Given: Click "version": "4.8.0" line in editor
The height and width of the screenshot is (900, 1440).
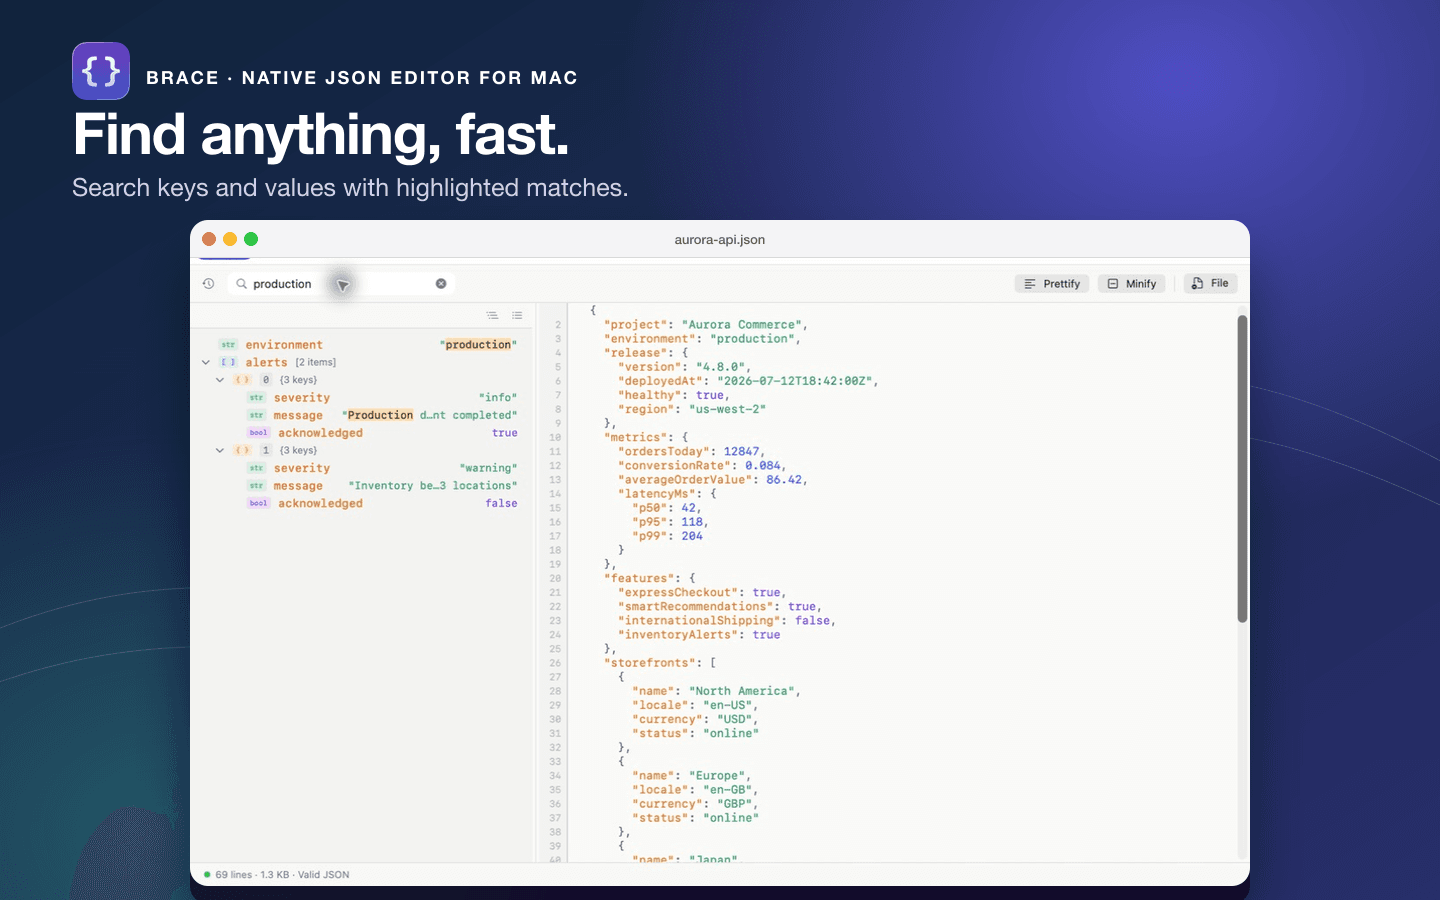Looking at the screenshot, I should [684, 367].
